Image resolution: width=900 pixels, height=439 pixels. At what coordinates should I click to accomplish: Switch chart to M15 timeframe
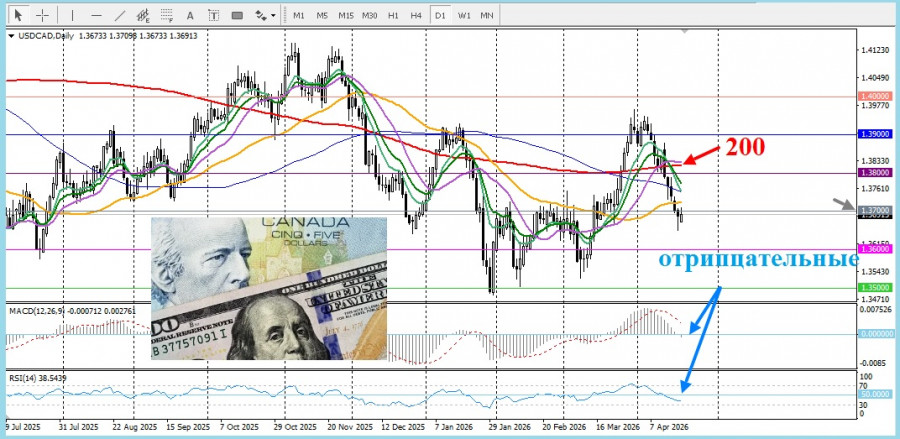pyautogui.click(x=346, y=15)
